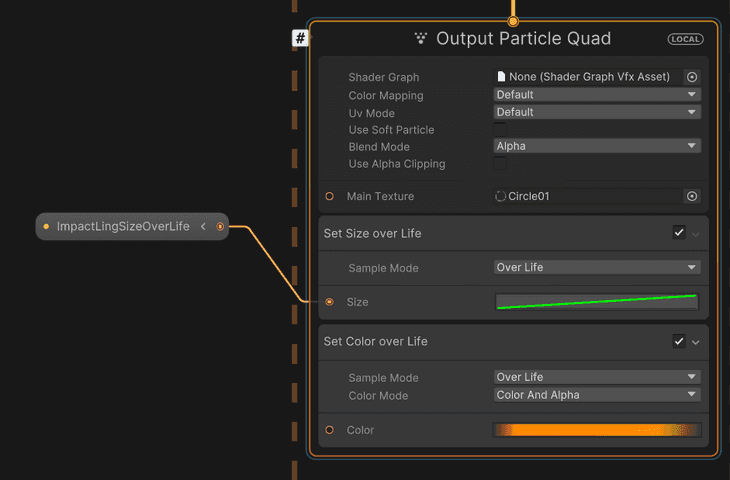730x480 pixels.
Task: Open the Main Texture object picker
Action: tap(692, 196)
